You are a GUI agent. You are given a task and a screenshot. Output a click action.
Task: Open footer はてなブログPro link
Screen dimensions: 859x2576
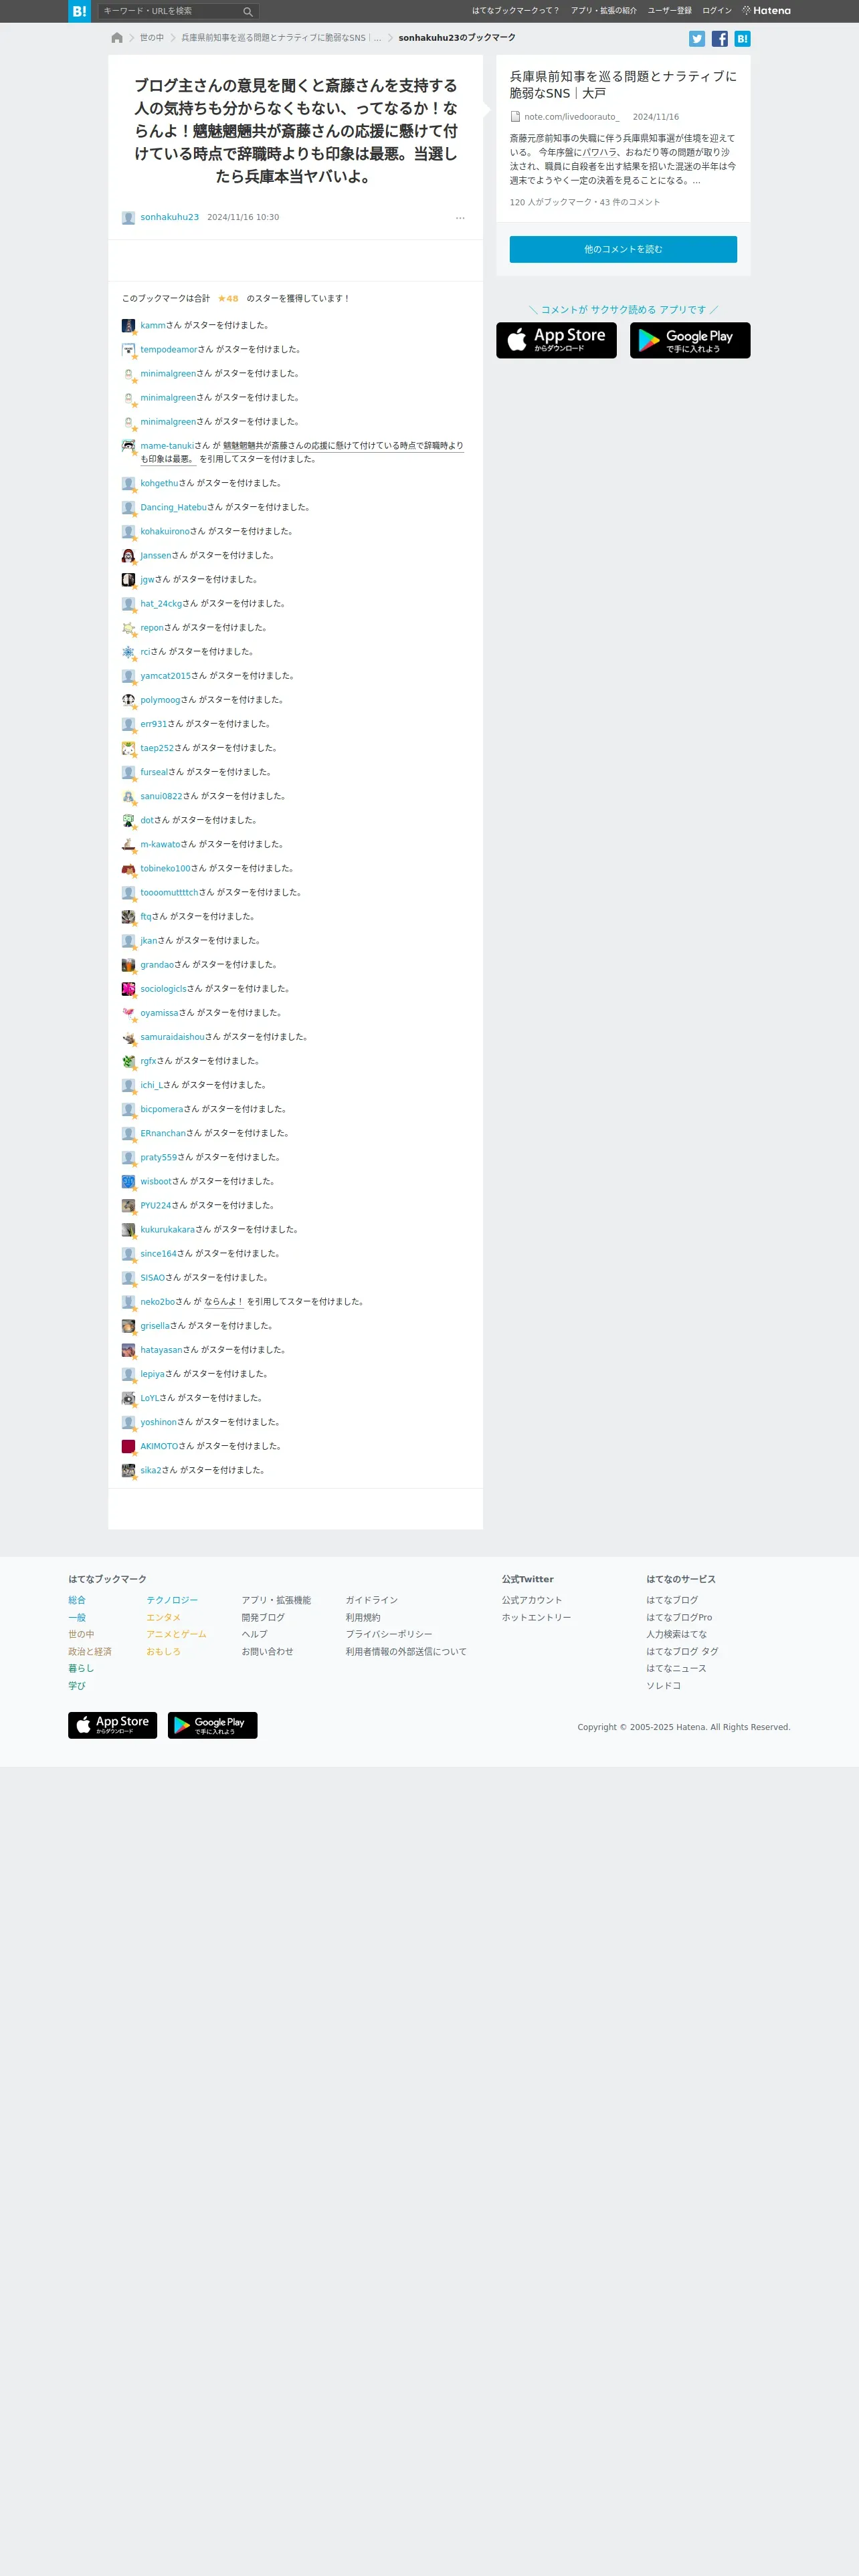coord(679,1617)
